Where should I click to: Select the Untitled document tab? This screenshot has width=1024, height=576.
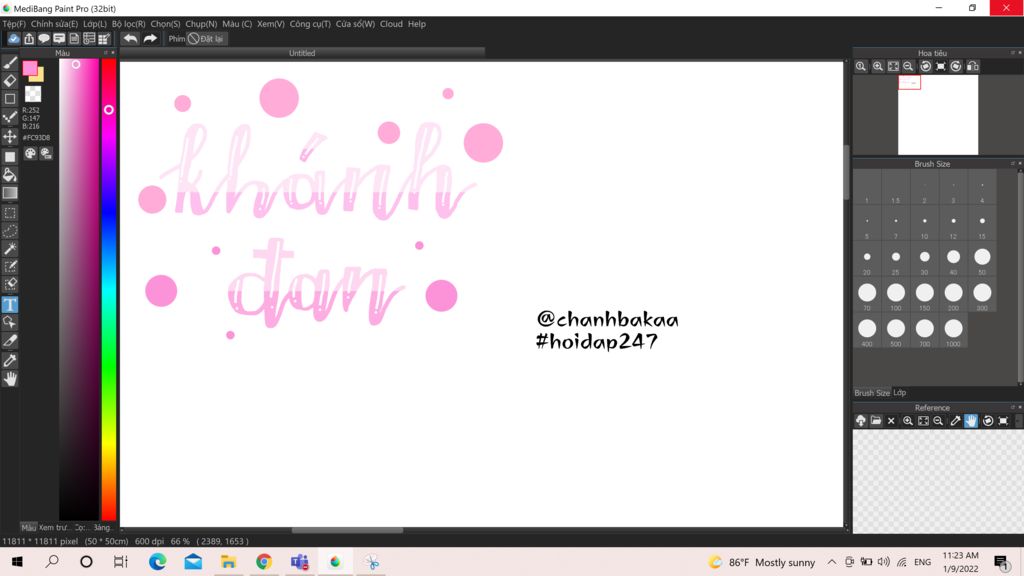[302, 53]
